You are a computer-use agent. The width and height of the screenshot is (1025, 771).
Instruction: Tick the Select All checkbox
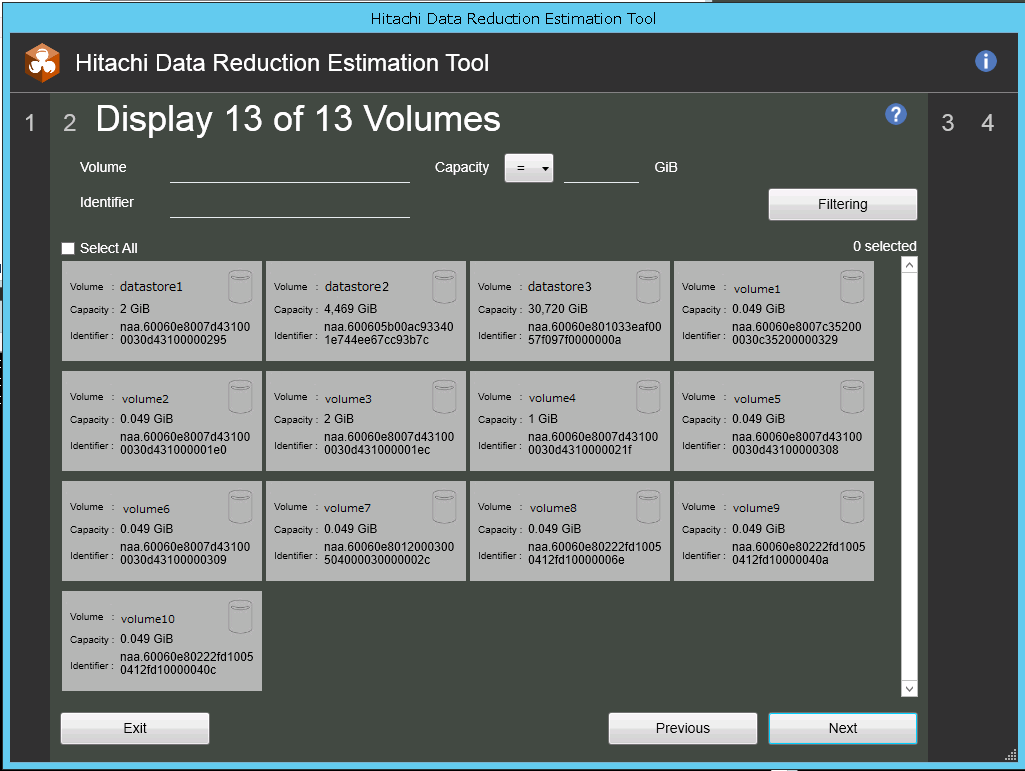point(68,248)
